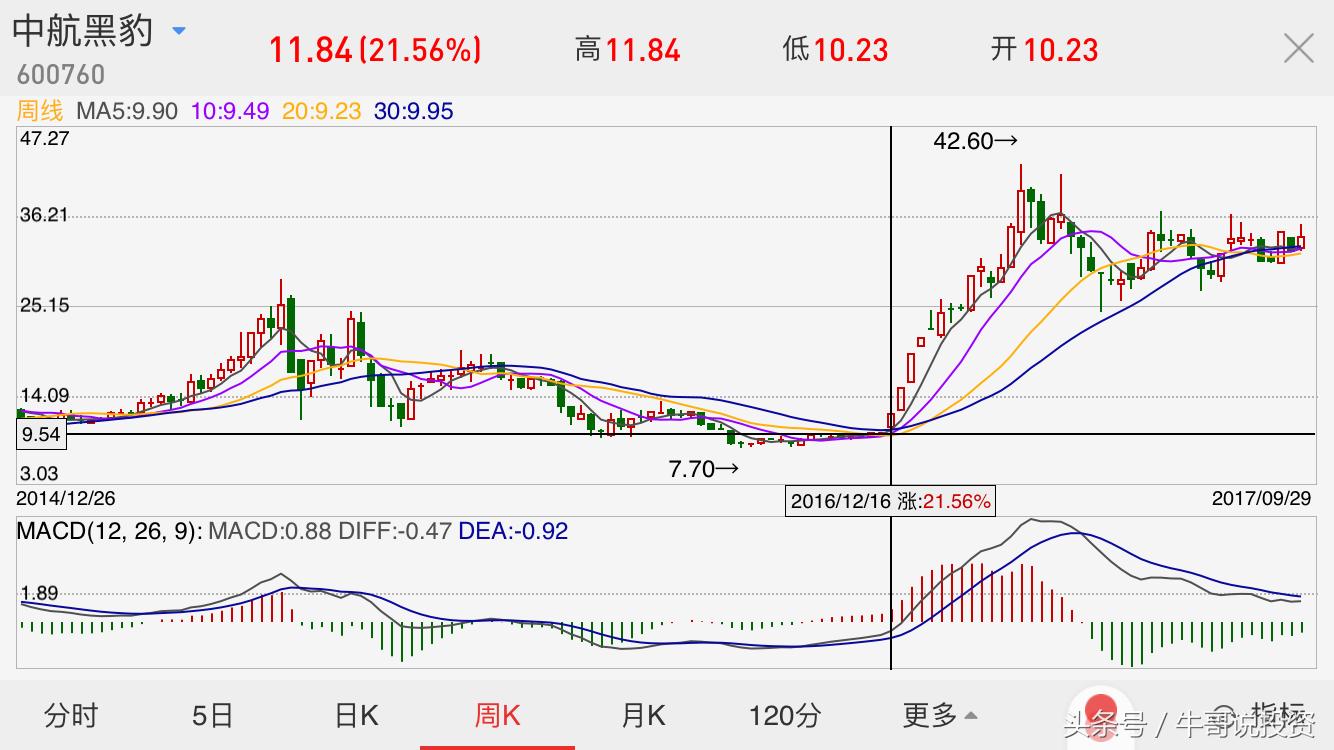Click the 9.54 crosshair price tag
The height and width of the screenshot is (750, 1334).
click(41, 435)
